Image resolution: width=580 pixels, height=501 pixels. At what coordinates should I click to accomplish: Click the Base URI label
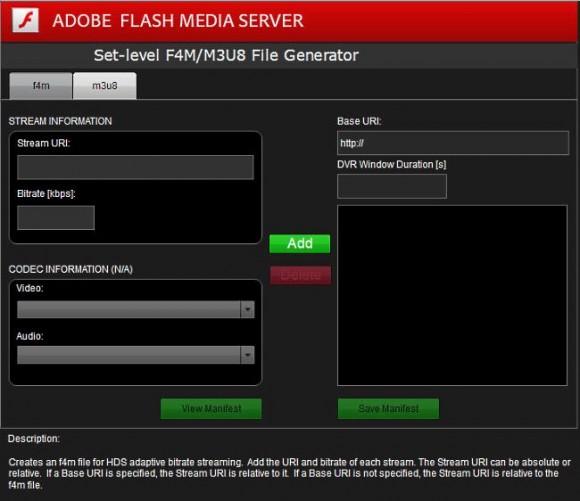359,121
